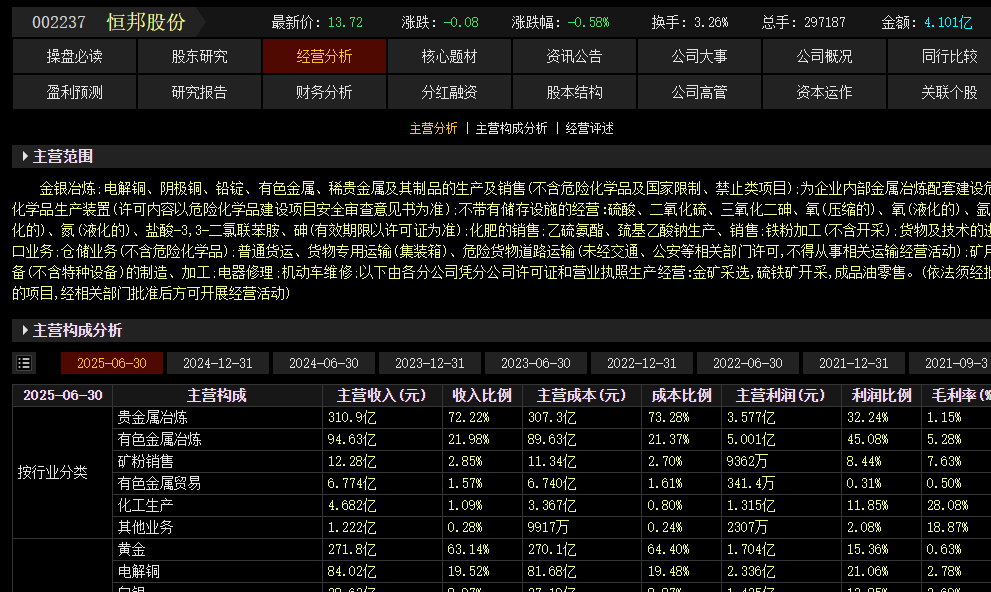Select the 2022-06-30 report period

(x=748, y=363)
